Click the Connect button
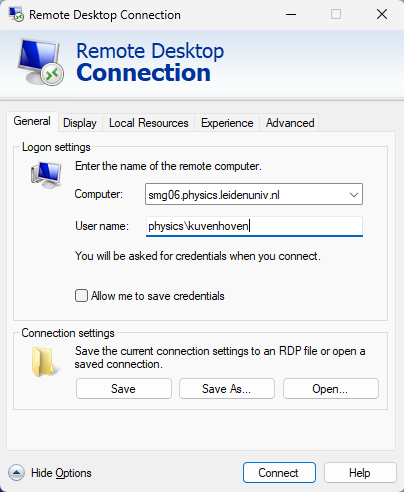The height and width of the screenshot is (492, 404). 279,473
